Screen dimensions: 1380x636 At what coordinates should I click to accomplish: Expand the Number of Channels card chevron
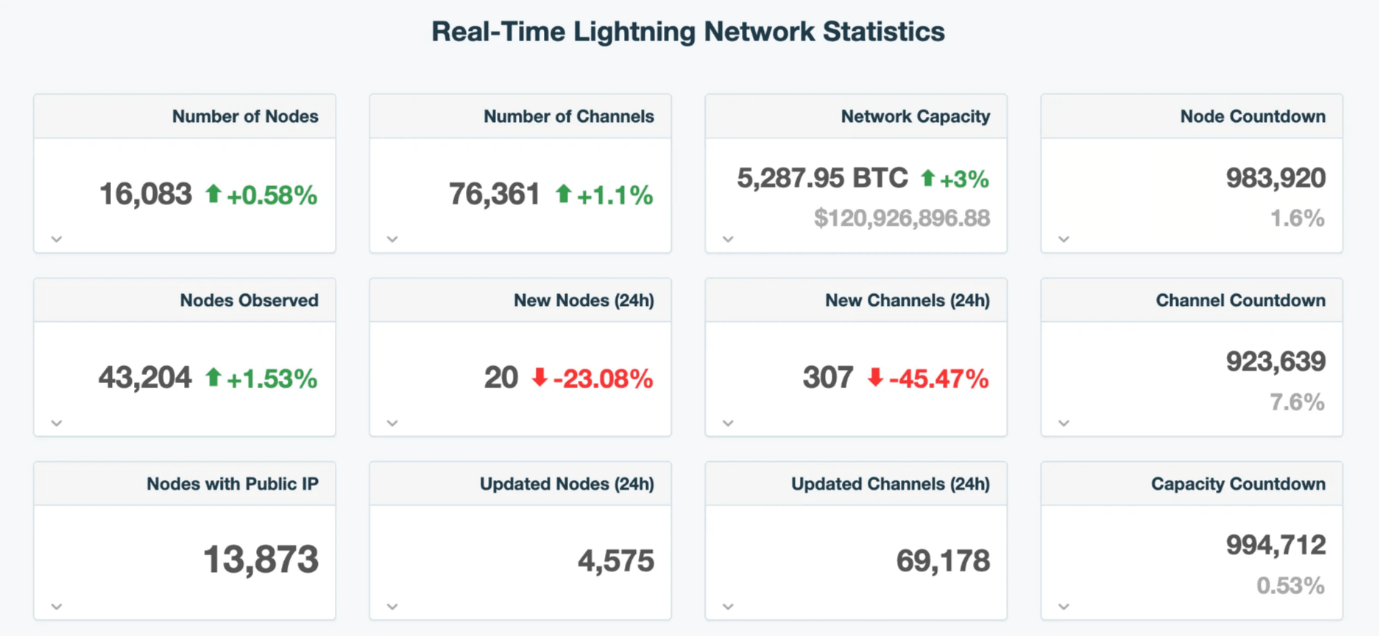(x=393, y=239)
